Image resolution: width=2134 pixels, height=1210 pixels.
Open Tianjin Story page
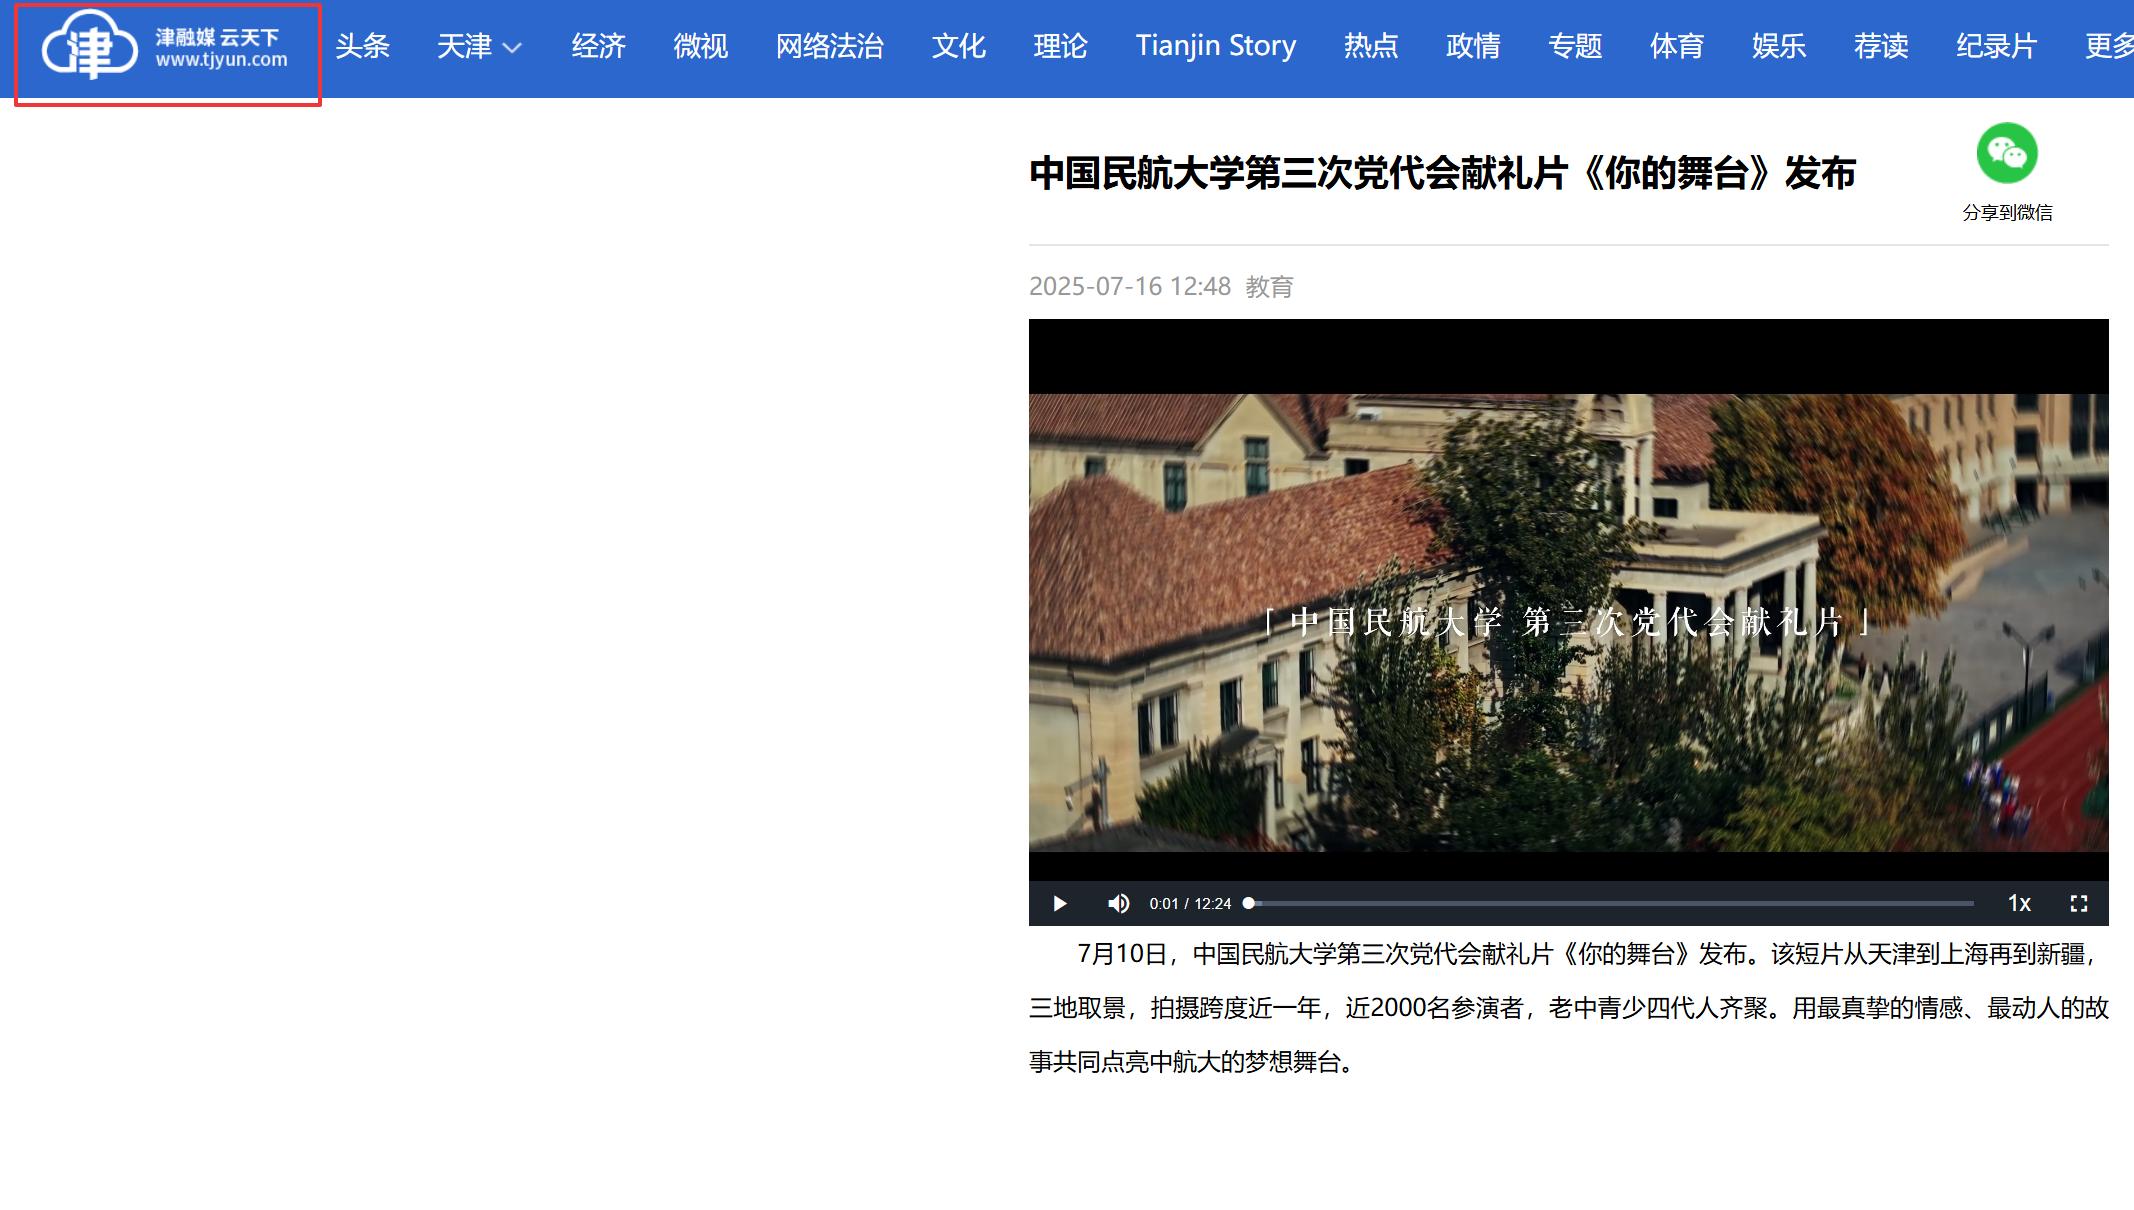point(1215,47)
